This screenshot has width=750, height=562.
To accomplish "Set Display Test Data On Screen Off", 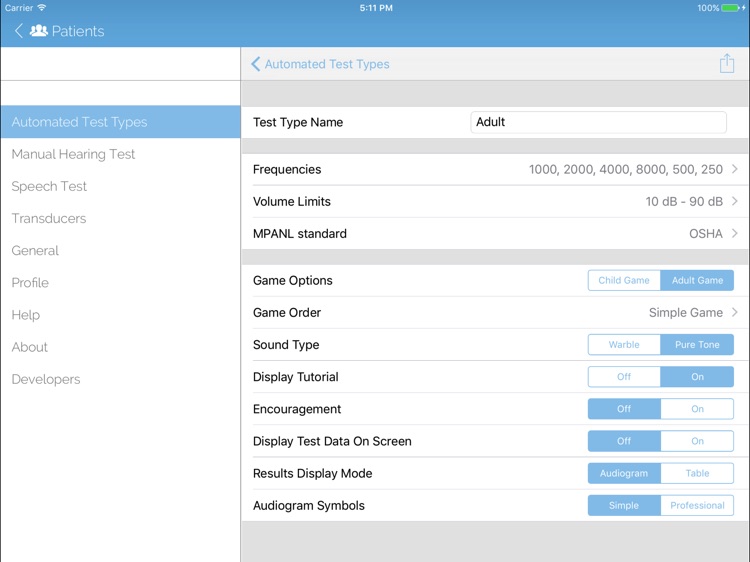I will [624, 441].
